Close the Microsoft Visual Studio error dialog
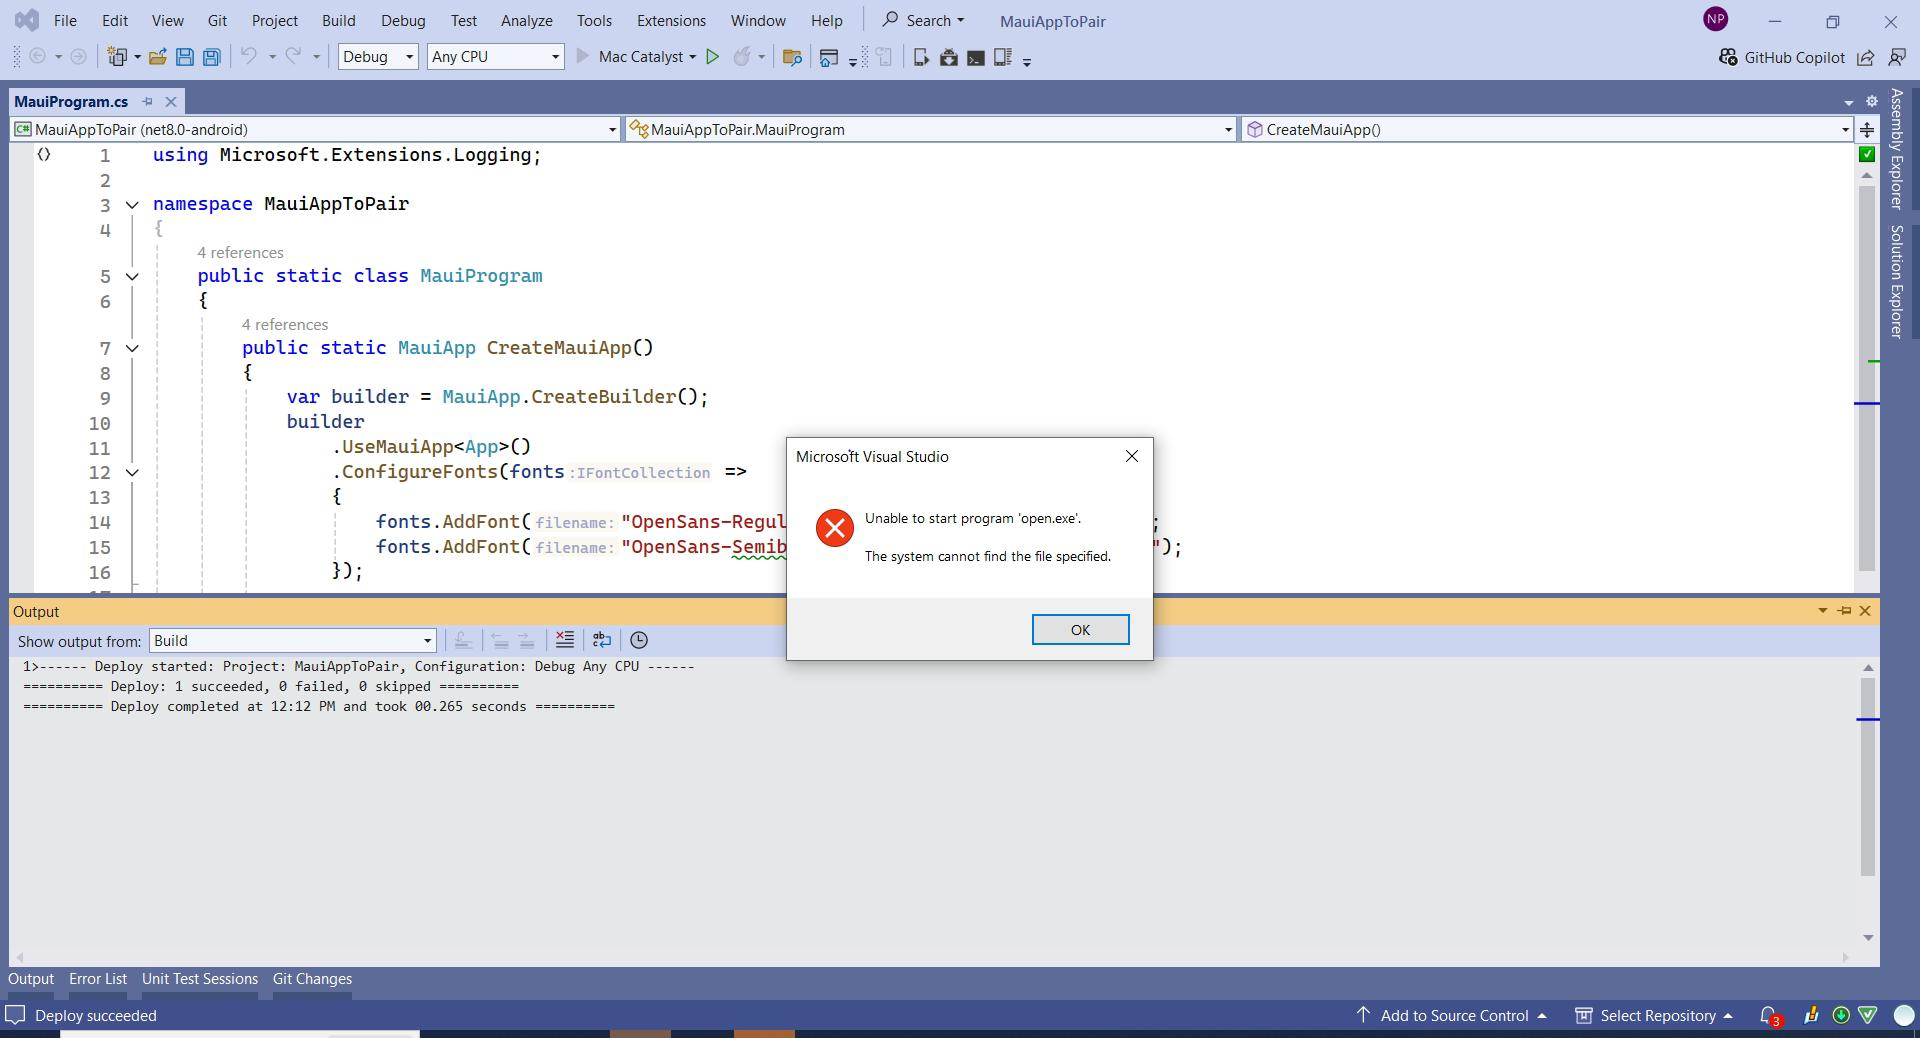The height and width of the screenshot is (1038, 1920). (1131, 456)
